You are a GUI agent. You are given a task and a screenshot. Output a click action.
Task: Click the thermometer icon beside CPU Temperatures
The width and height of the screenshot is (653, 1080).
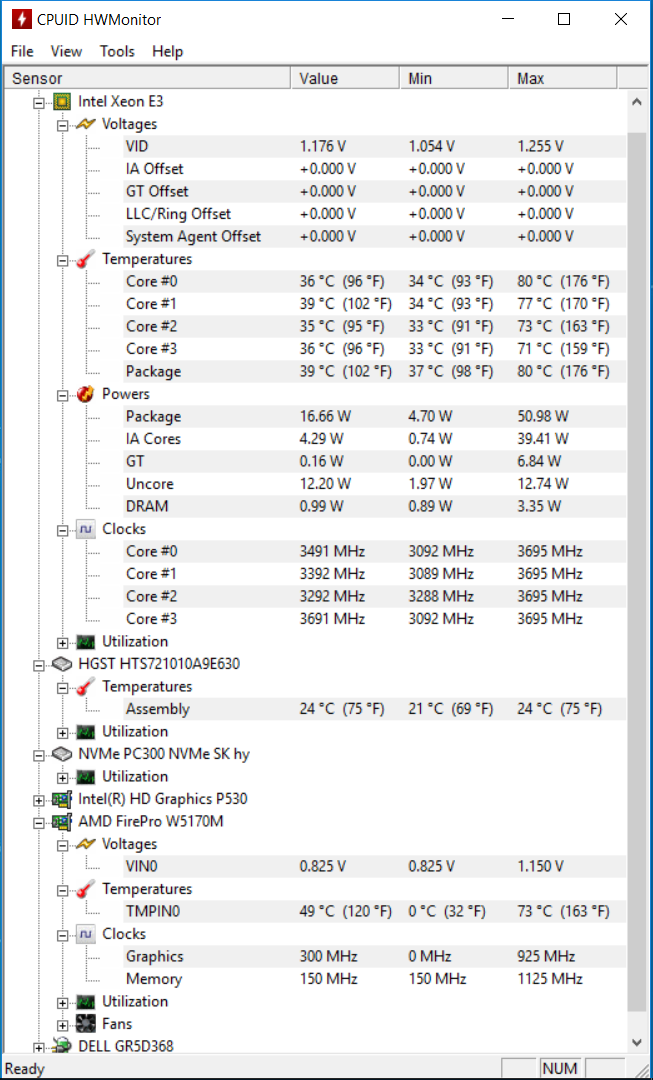point(86,260)
